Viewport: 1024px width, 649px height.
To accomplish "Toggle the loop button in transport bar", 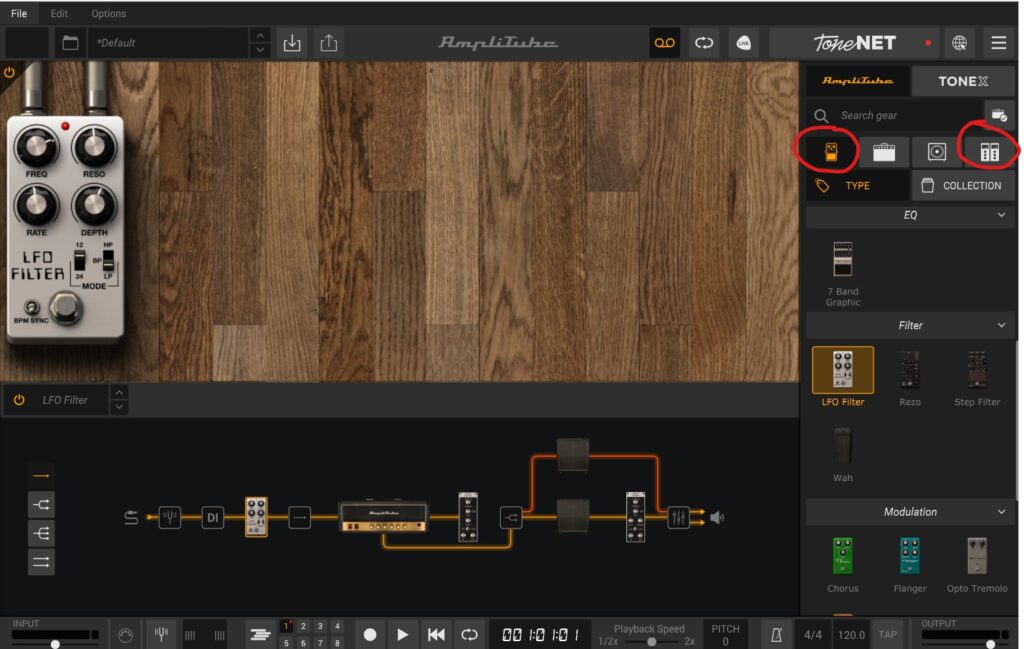I will point(469,634).
